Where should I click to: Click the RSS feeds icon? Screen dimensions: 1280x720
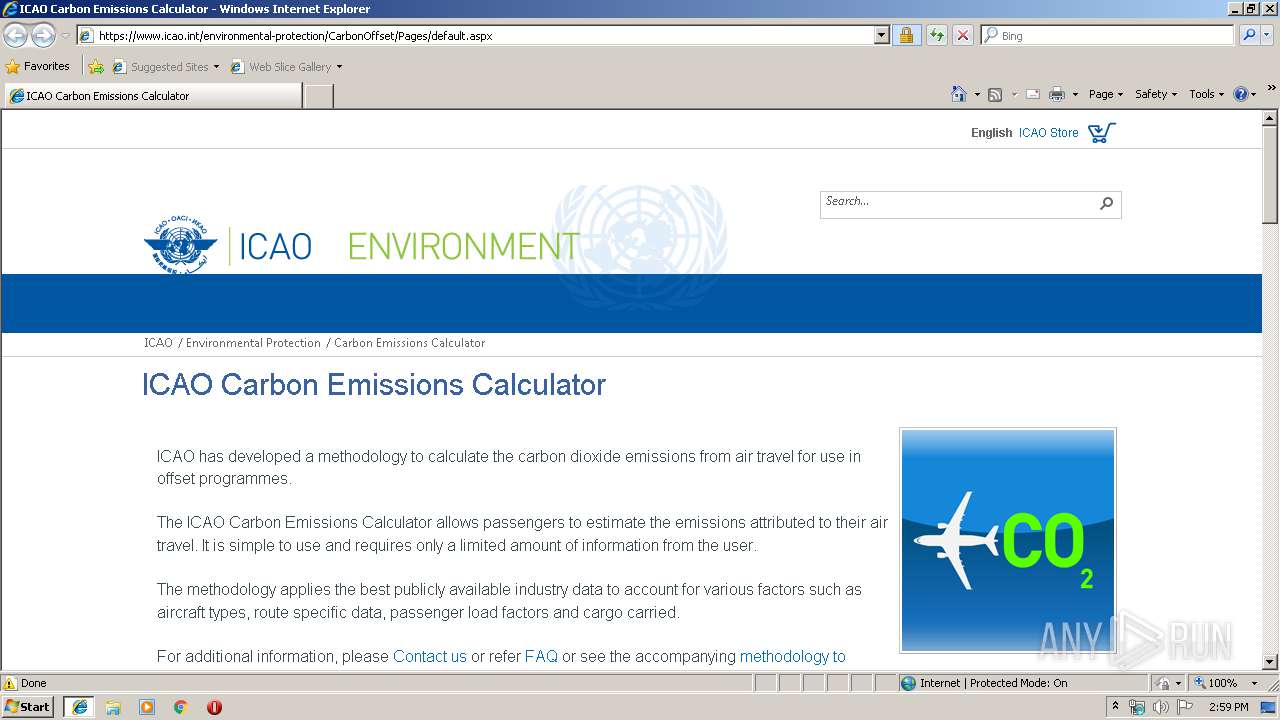coord(995,94)
